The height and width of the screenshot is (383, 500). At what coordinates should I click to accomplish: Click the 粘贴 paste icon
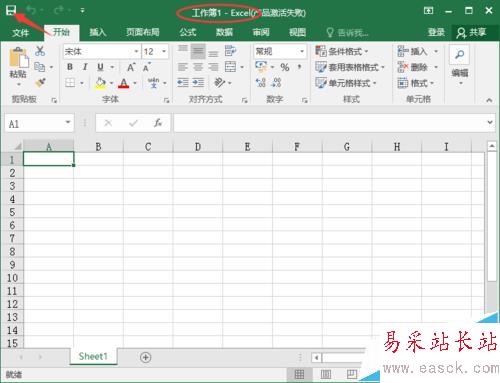19,57
